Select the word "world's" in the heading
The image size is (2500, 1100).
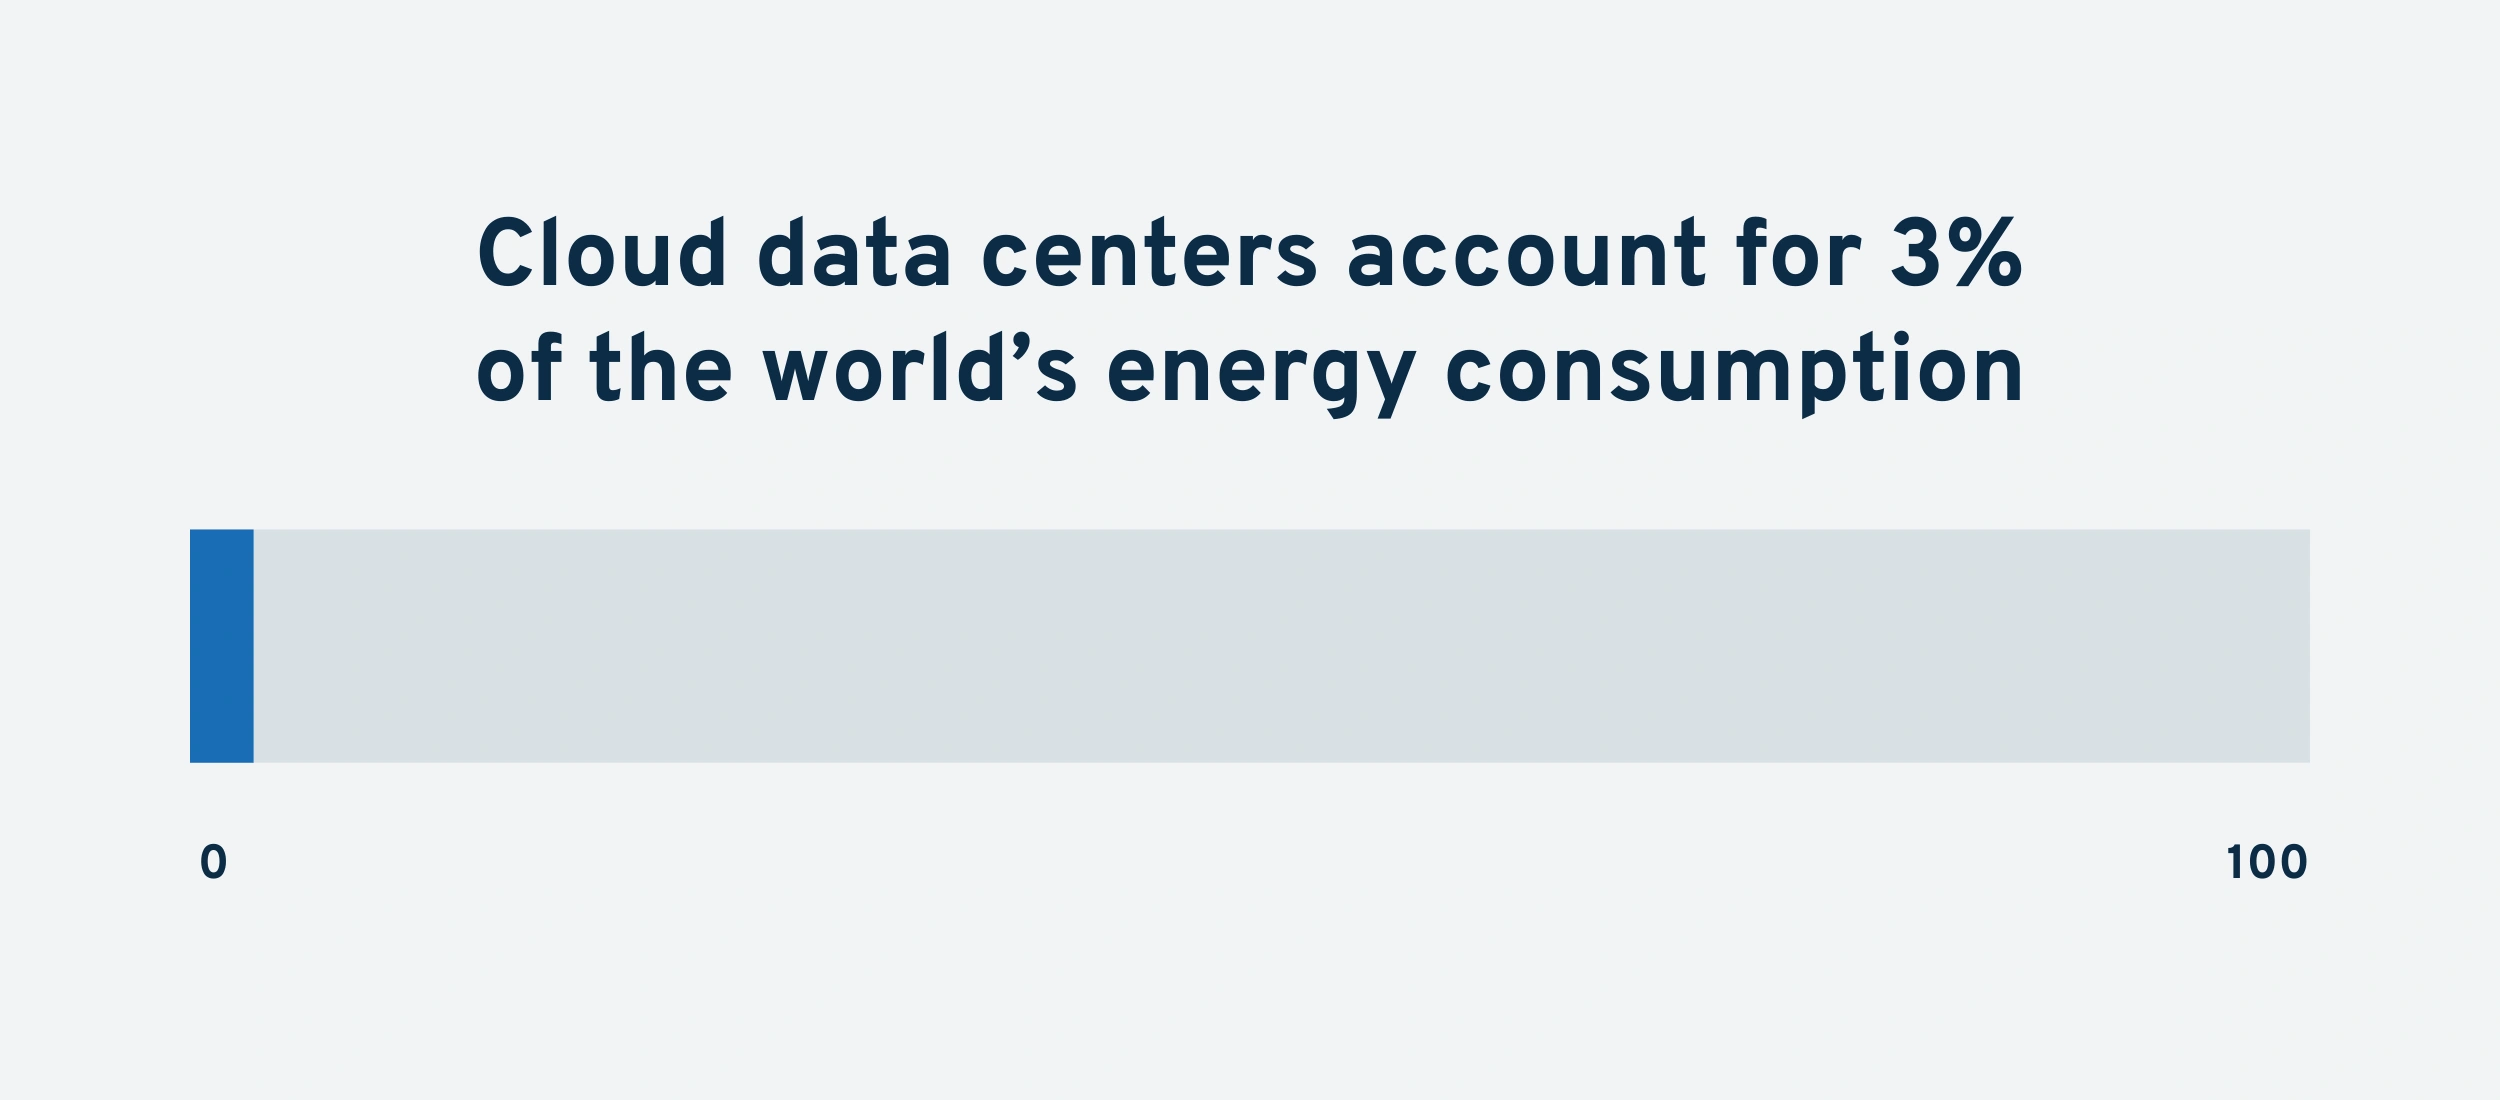click(x=919, y=368)
